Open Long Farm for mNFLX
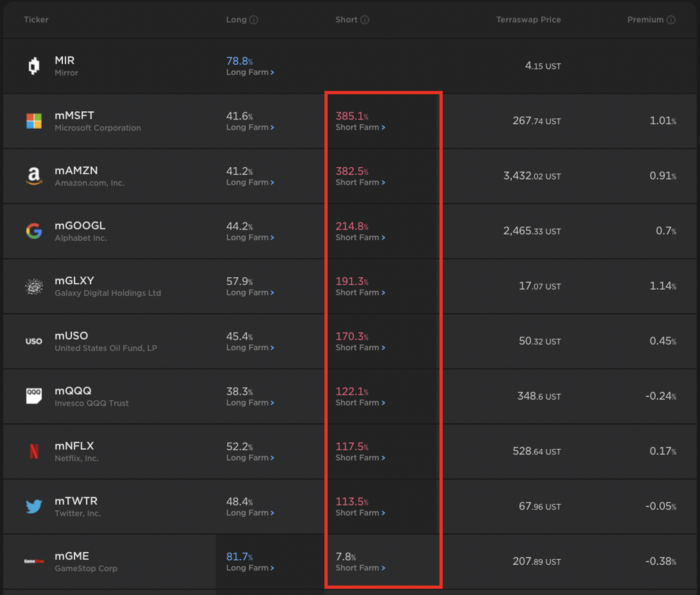700x595 pixels. coord(250,458)
